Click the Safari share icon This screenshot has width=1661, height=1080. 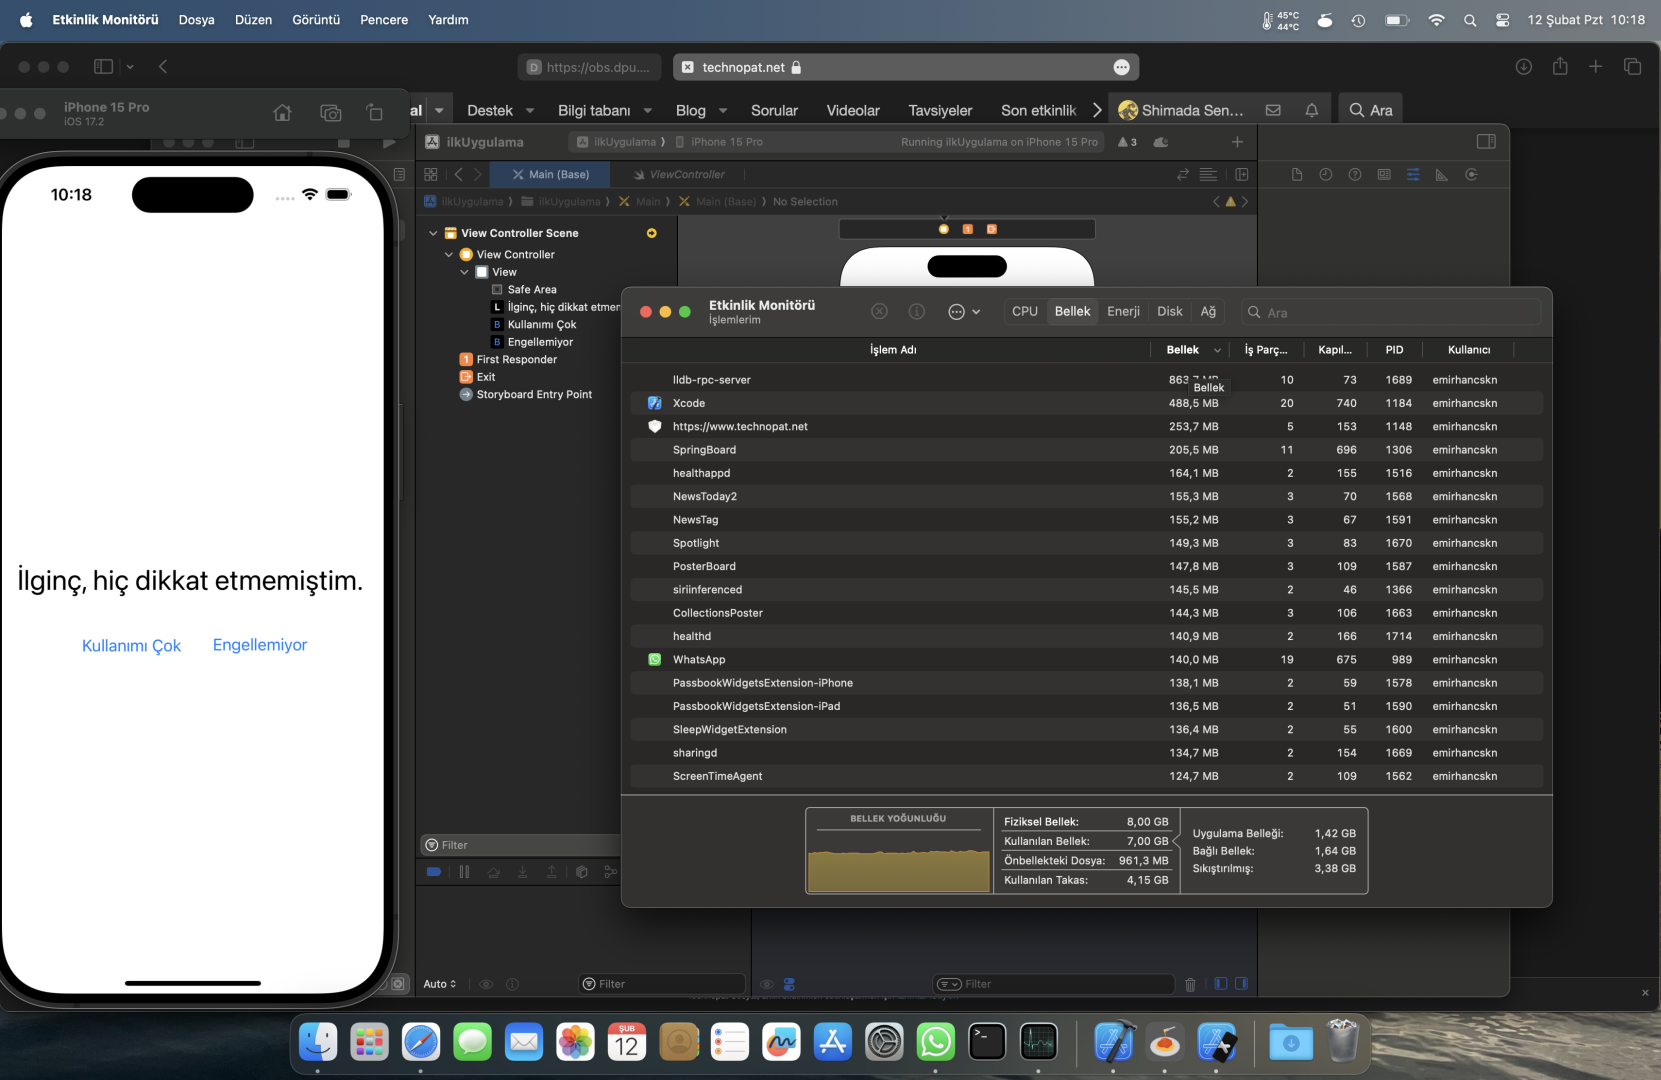click(1560, 67)
